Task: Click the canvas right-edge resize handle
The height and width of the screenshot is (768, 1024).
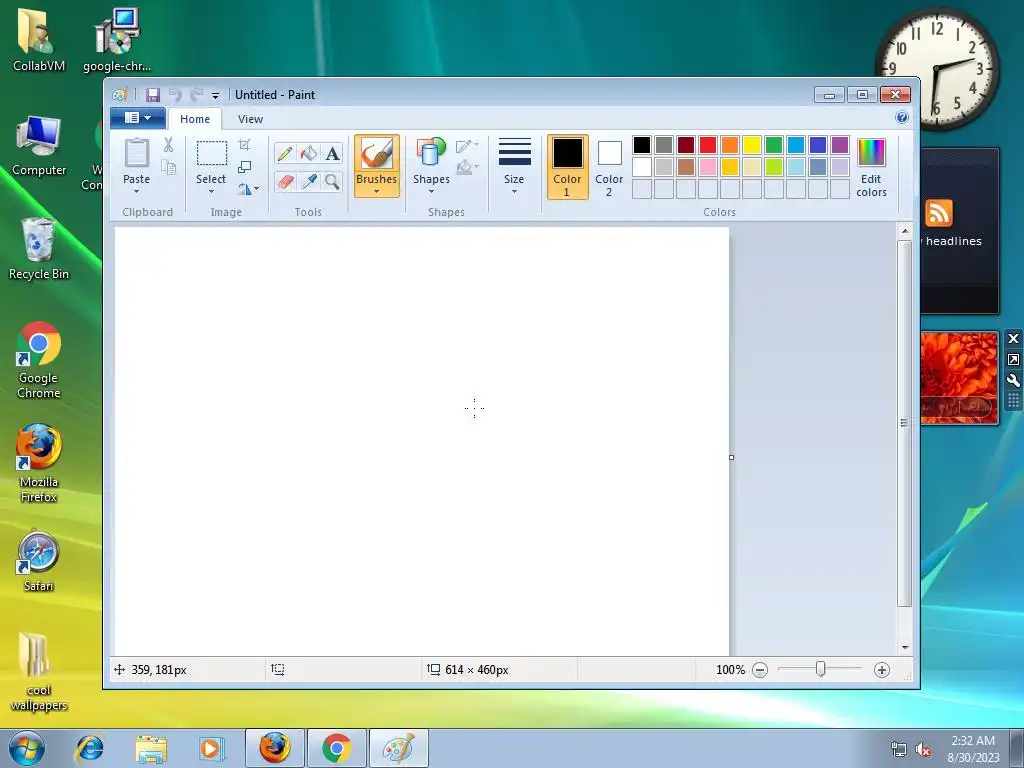Action: (x=731, y=457)
